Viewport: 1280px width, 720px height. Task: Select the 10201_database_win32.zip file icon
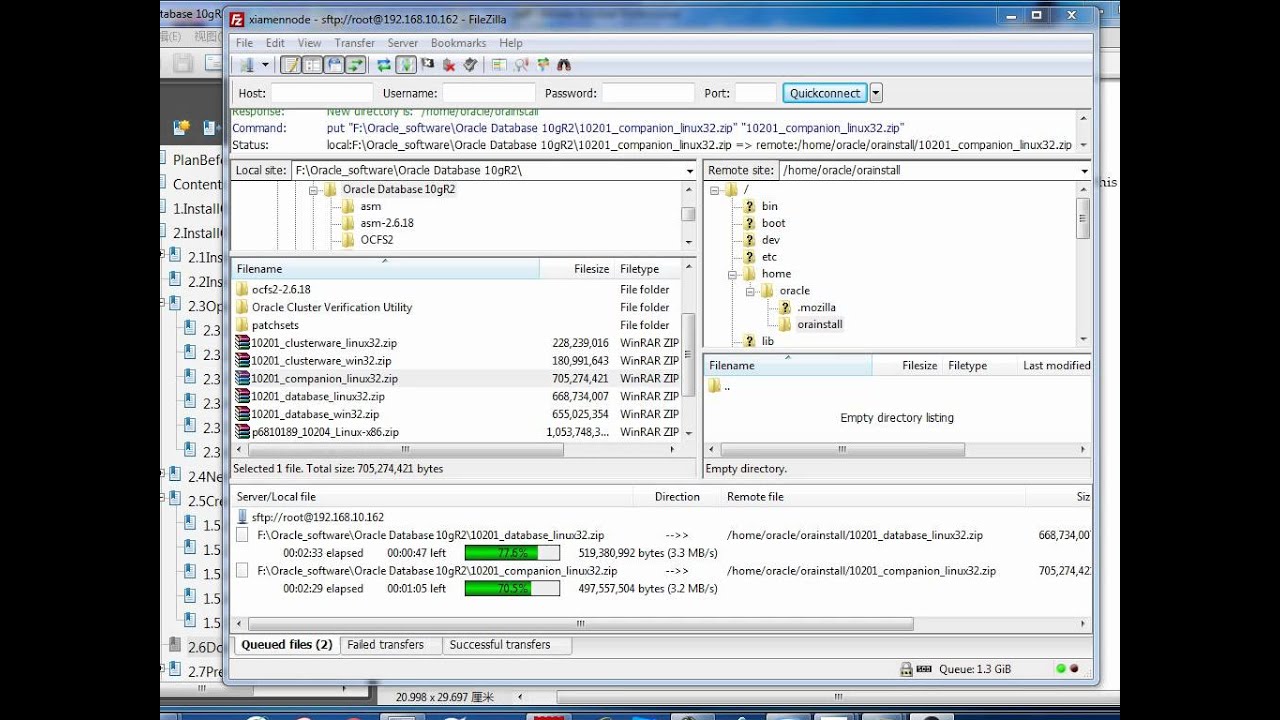(242, 414)
